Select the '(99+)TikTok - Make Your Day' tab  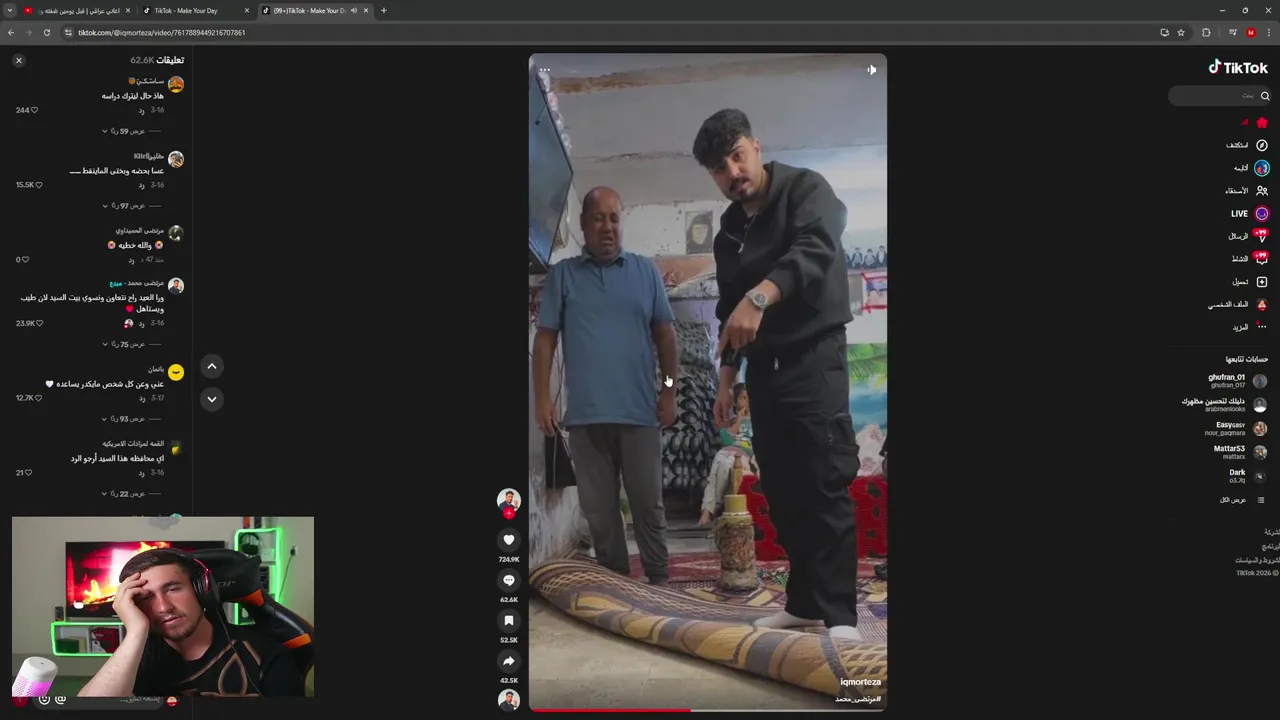(x=315, y=10)
